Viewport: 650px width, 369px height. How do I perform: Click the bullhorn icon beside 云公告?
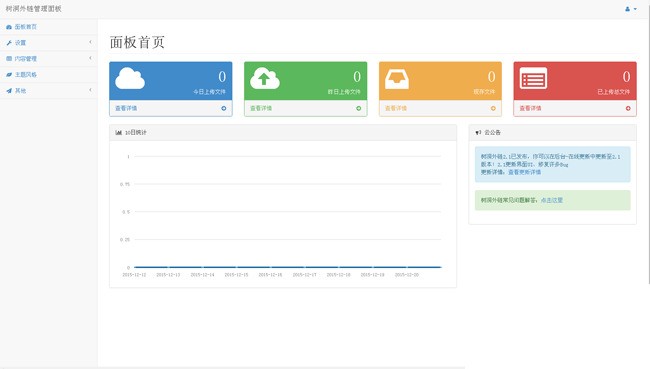point(478,133)
